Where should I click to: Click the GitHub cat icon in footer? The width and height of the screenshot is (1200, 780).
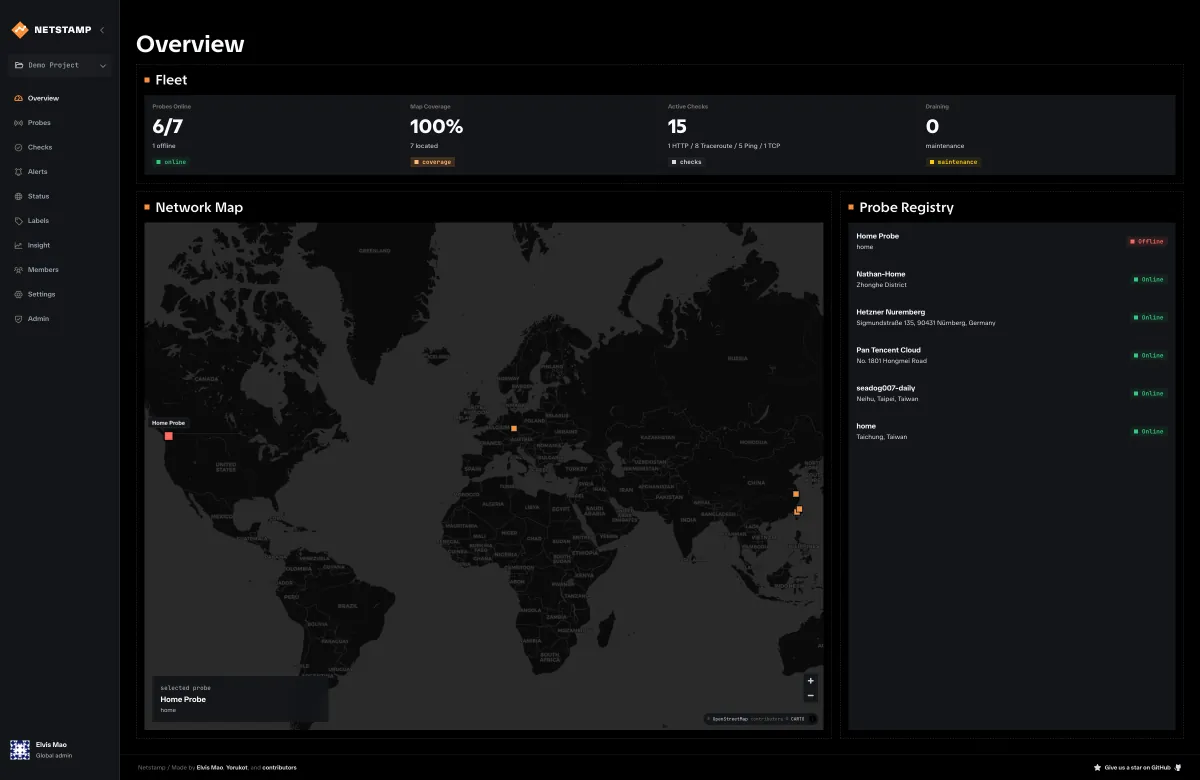point(1180,768)
